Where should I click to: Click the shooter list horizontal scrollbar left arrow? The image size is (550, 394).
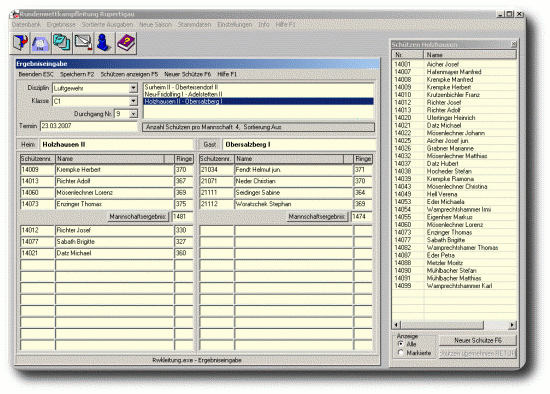[x=396, y=325]
